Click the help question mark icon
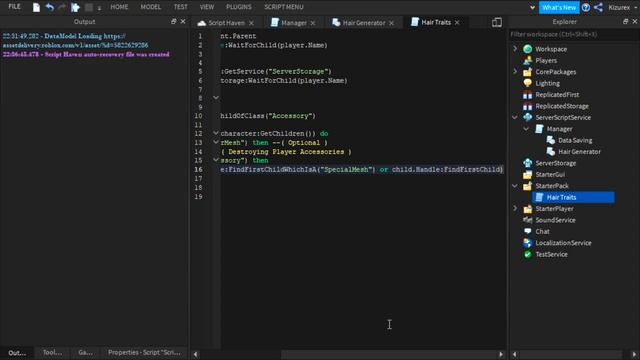 click(x=586, y=7)
